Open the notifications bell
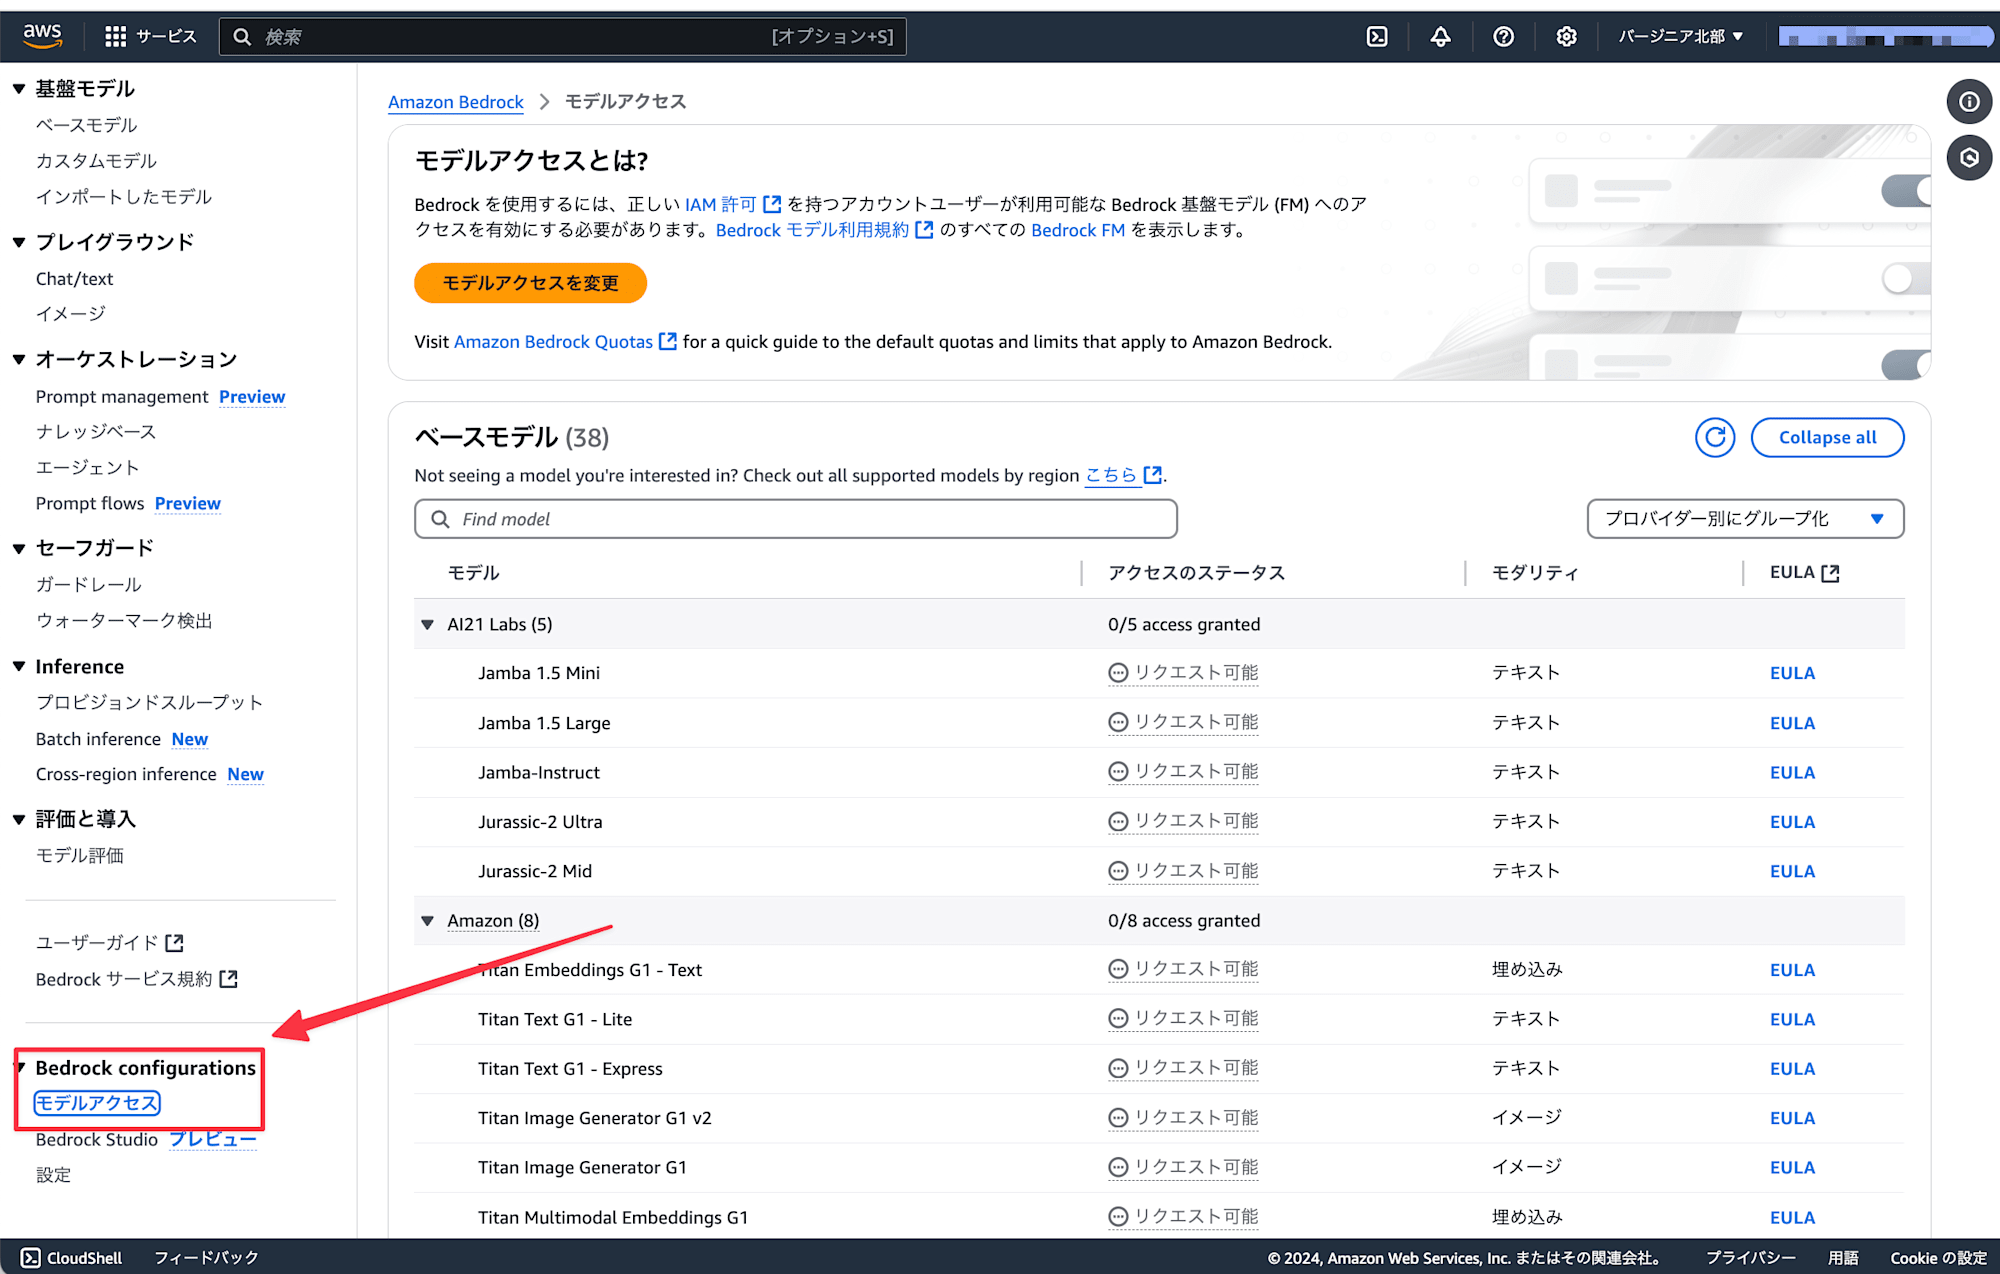Viewport: 2000px width, 1274px height. coord(1440,36)
